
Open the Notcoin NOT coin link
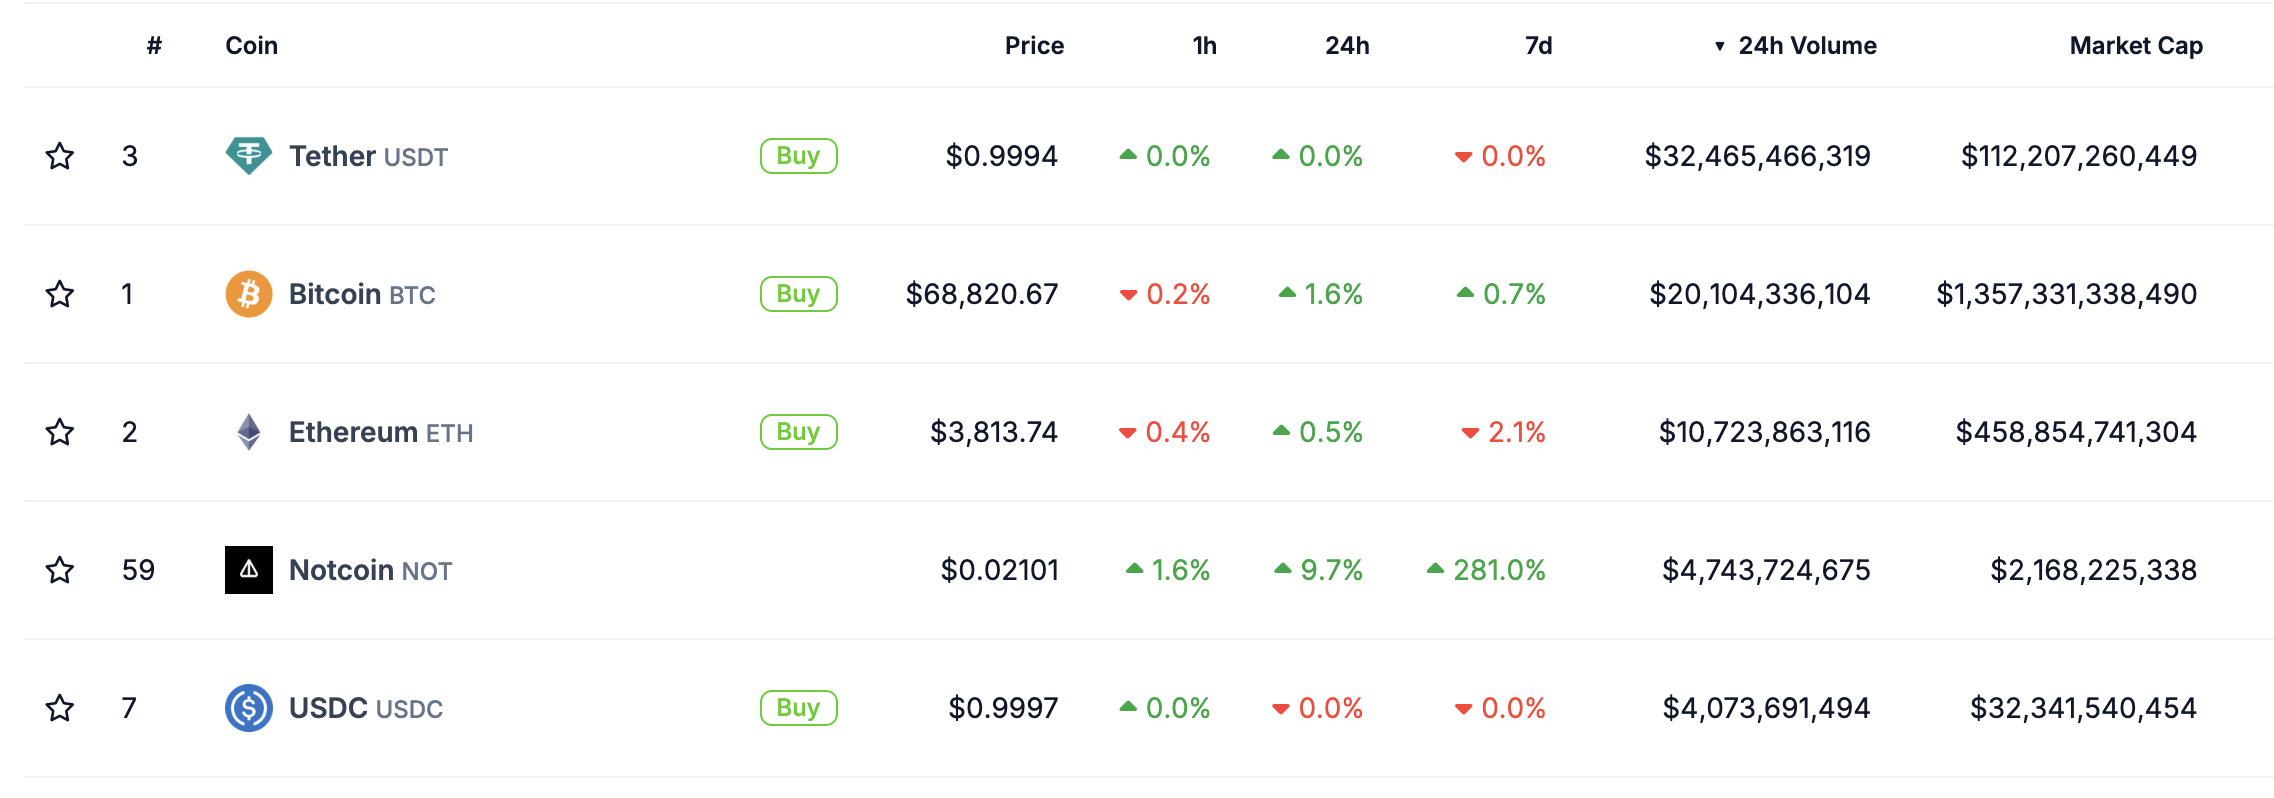pyautogui.click(x=370, y=570)
